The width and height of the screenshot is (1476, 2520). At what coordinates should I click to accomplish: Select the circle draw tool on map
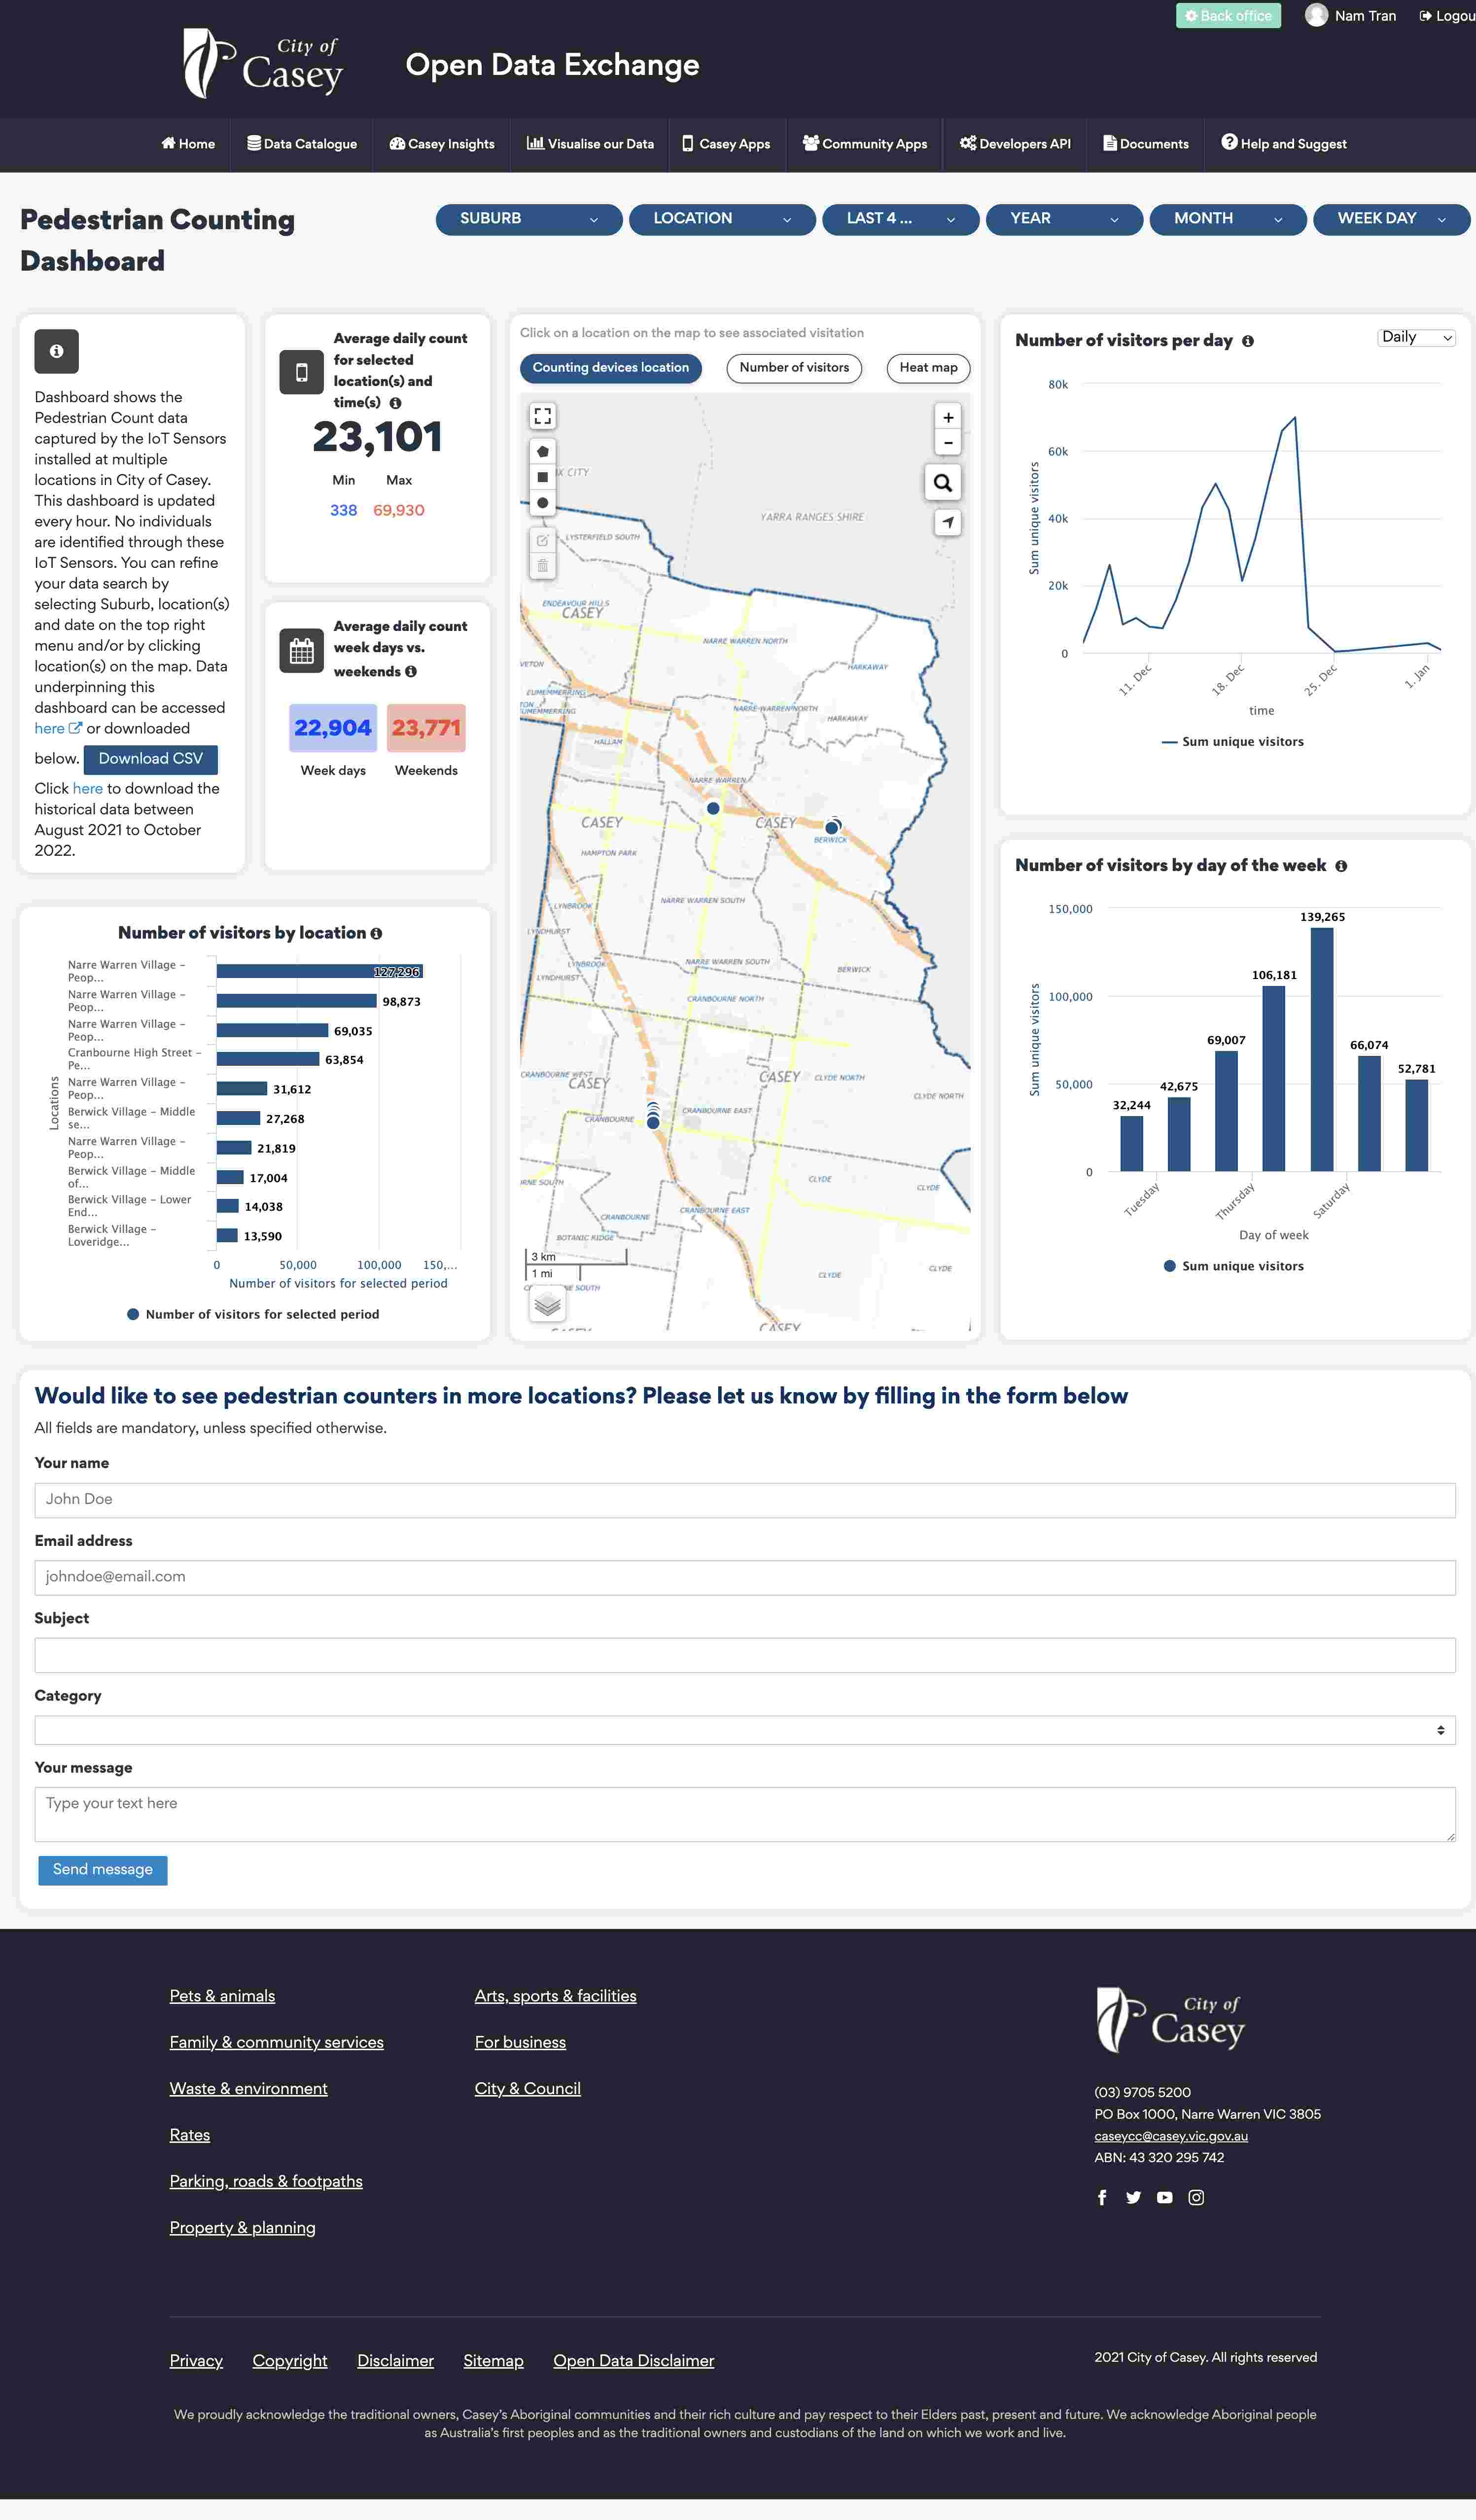point(542,503)
